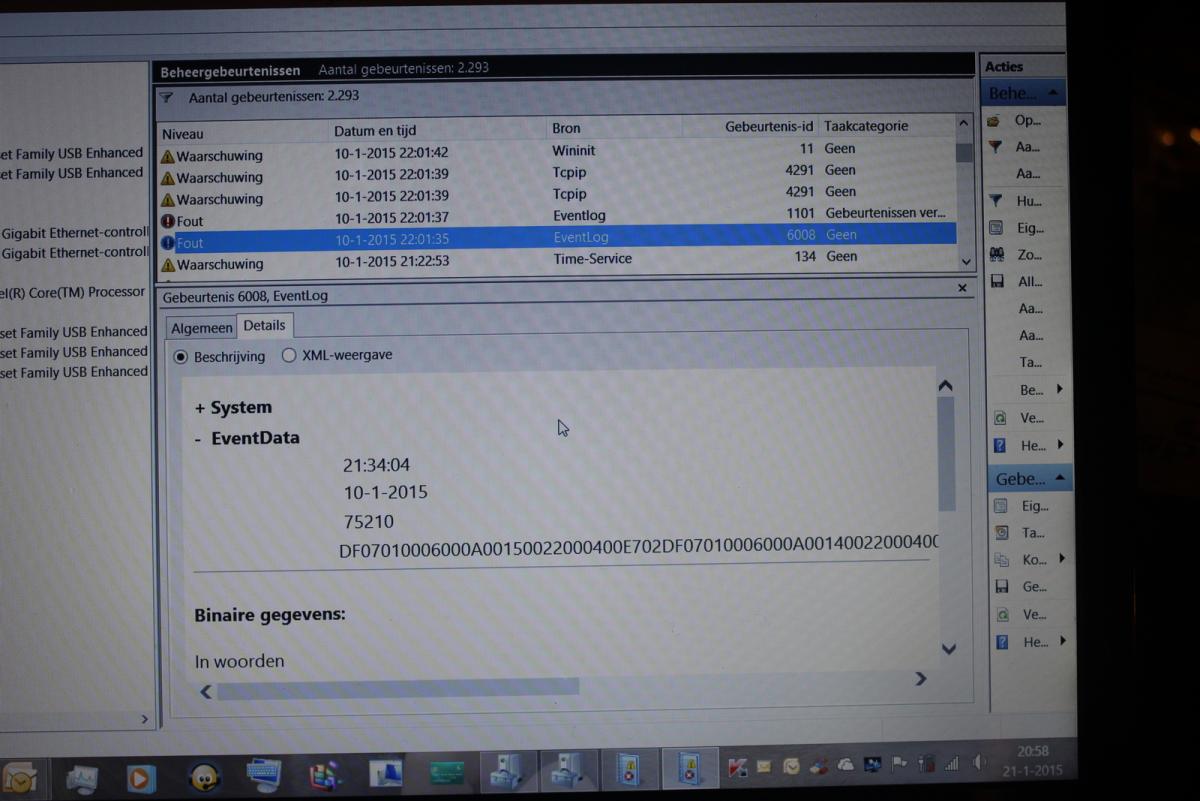Click the Binaire gegevens heading

point(270,614)
